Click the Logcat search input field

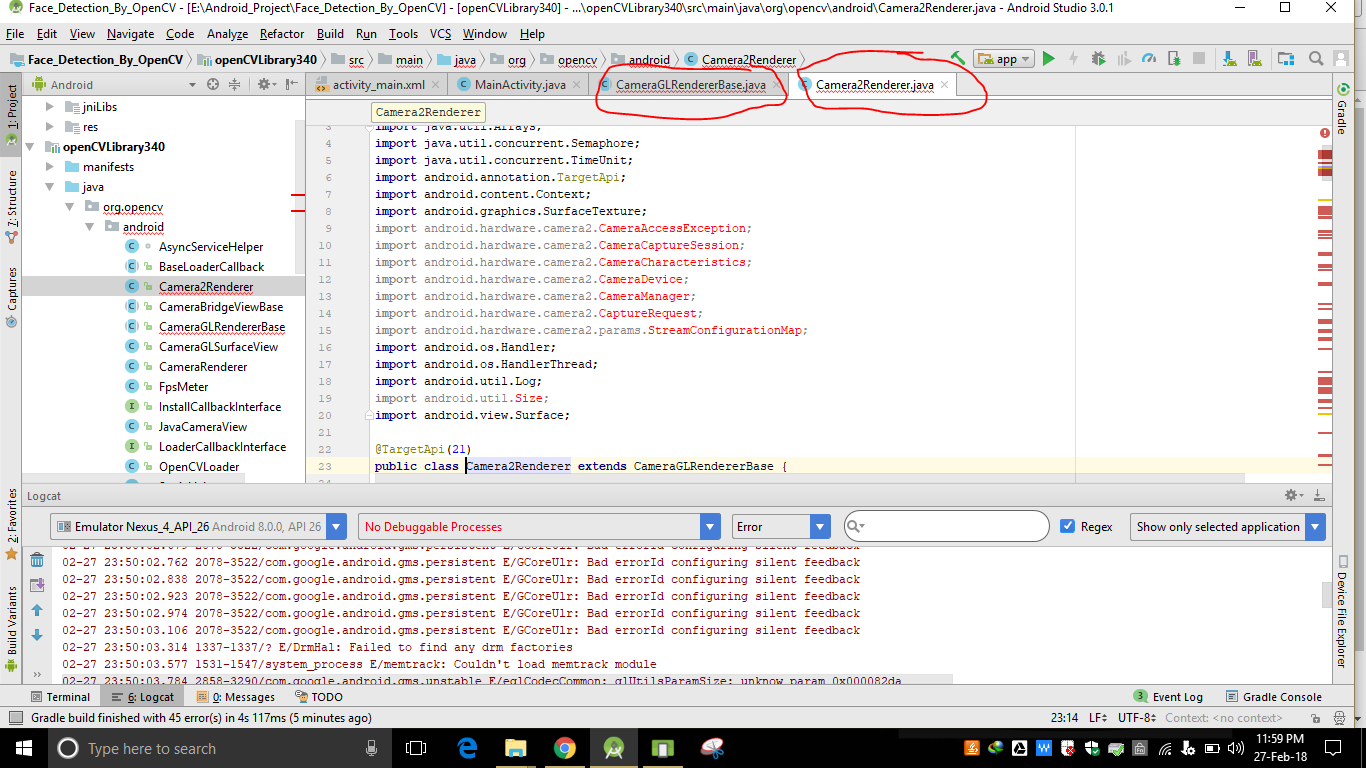click(946, 526)
